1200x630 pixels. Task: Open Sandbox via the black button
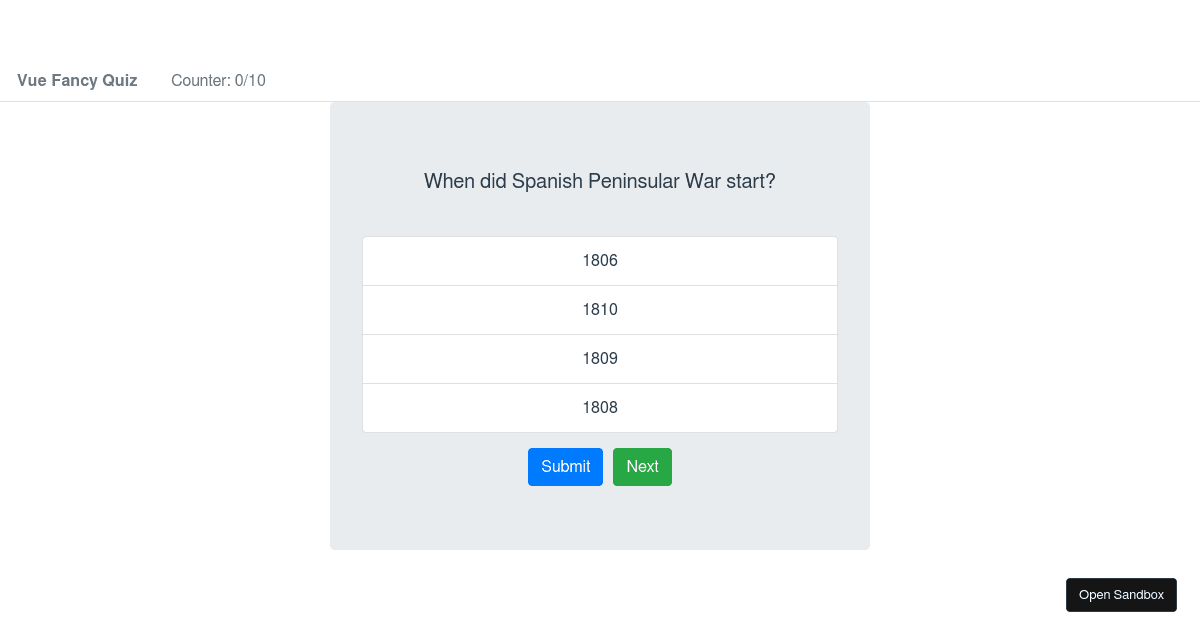(1121, 595)
